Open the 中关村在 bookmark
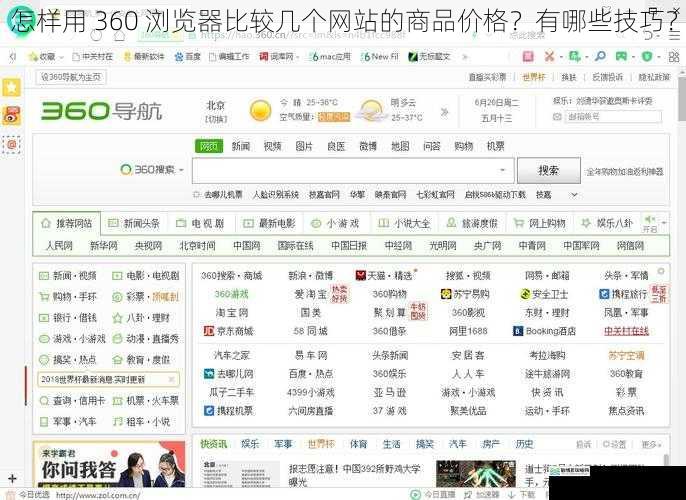This screenshot has height=500, width=686. (92, 57)
